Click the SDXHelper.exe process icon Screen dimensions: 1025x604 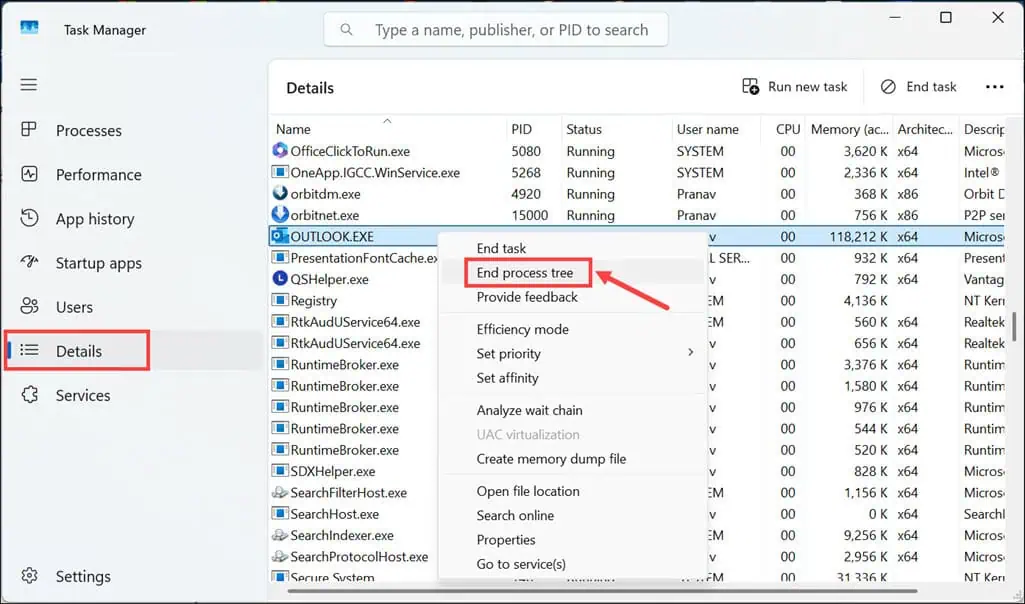[x=280, y=471]
